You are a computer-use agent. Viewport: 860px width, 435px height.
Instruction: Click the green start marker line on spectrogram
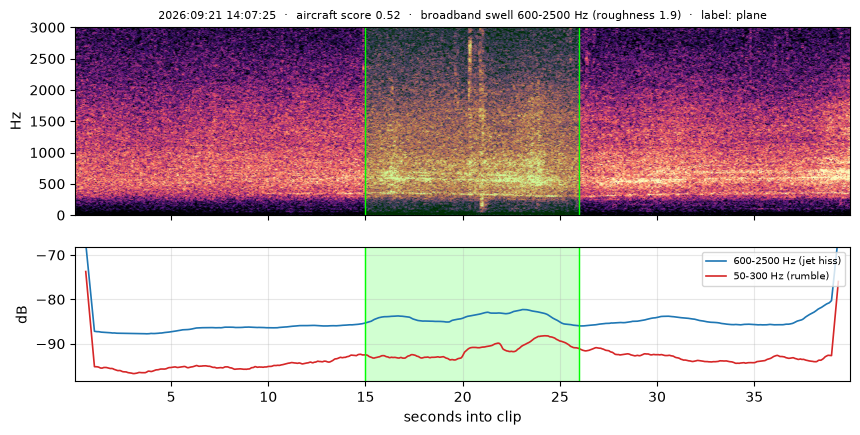click(365, 121)
